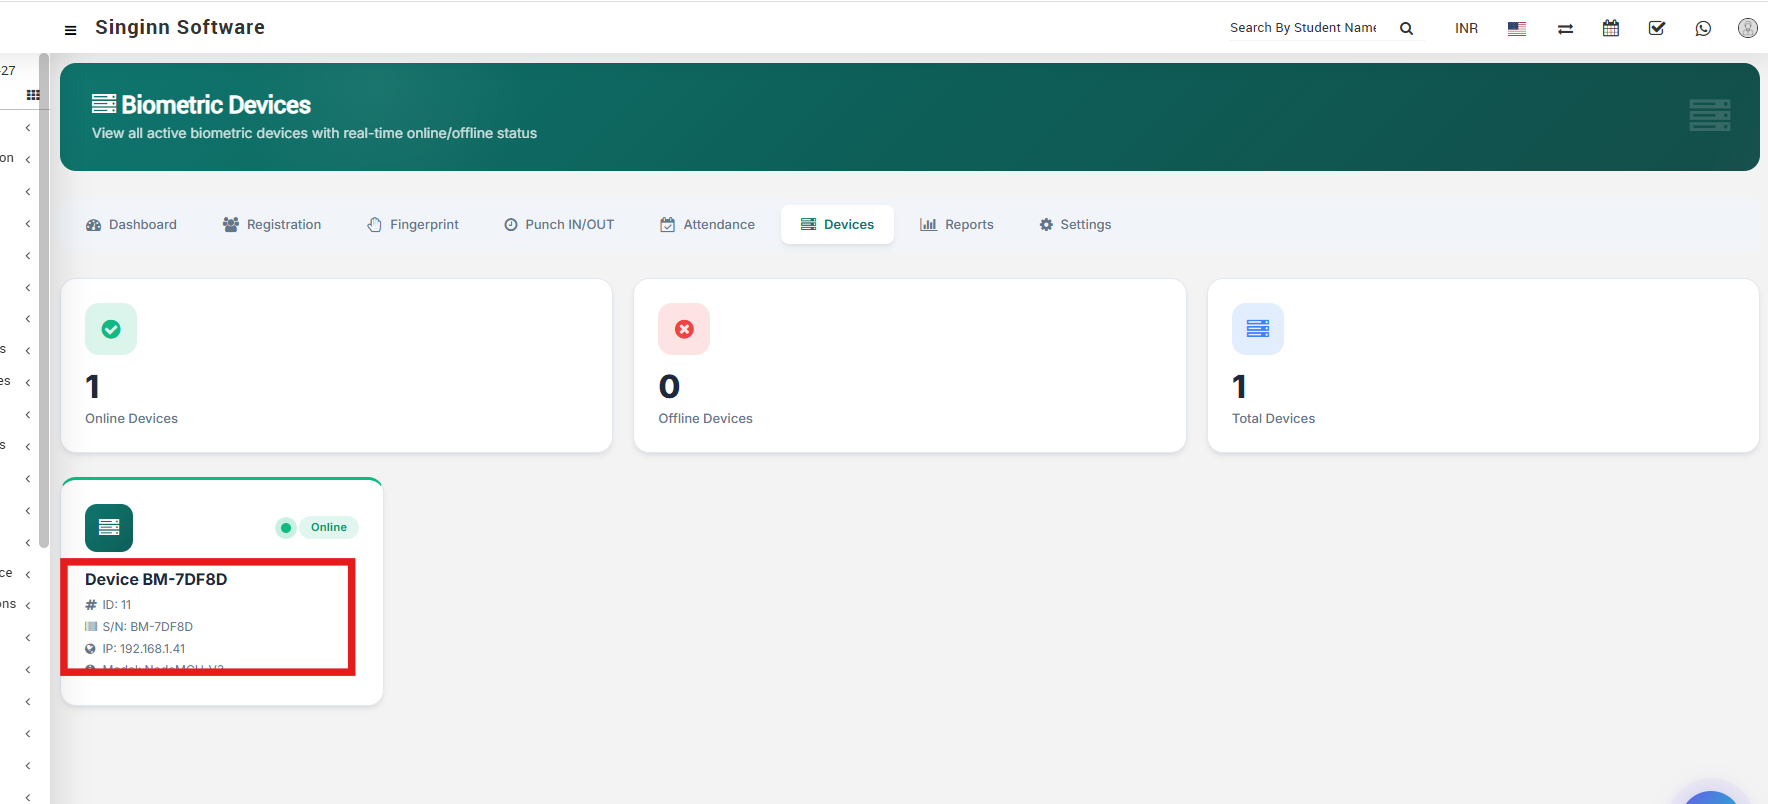Open the calendar icon in top bar
This screenshot has height=804, width=1768.
pyautogui.click(x=1611, y=28)
